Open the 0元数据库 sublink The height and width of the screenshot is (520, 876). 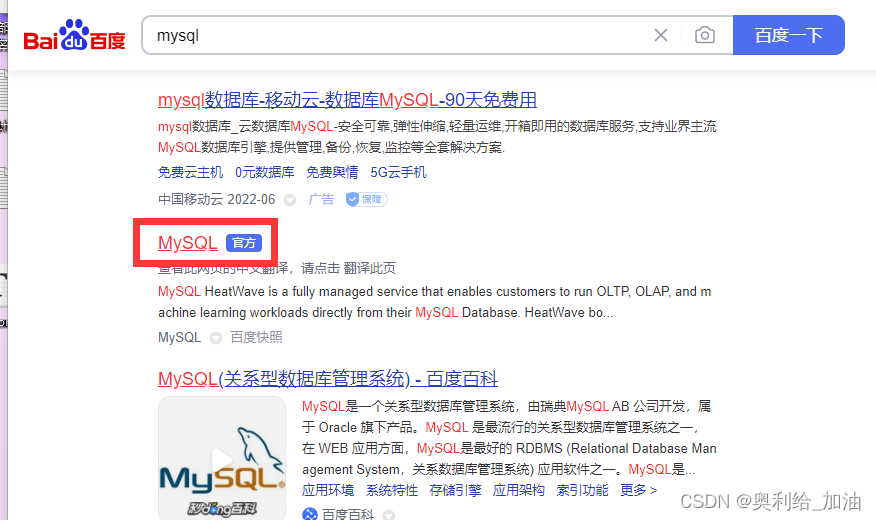(x=265, y=172)
